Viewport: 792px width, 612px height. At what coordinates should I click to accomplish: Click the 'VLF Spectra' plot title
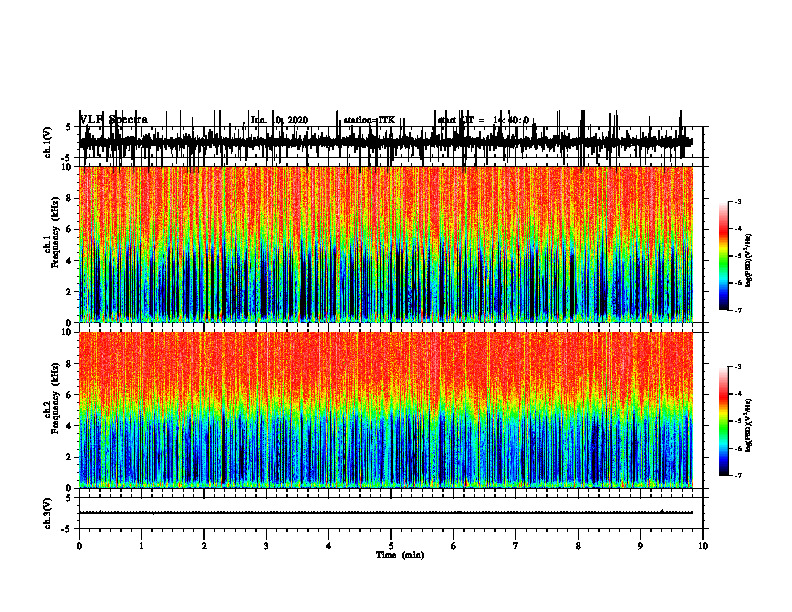pos(114,120)
